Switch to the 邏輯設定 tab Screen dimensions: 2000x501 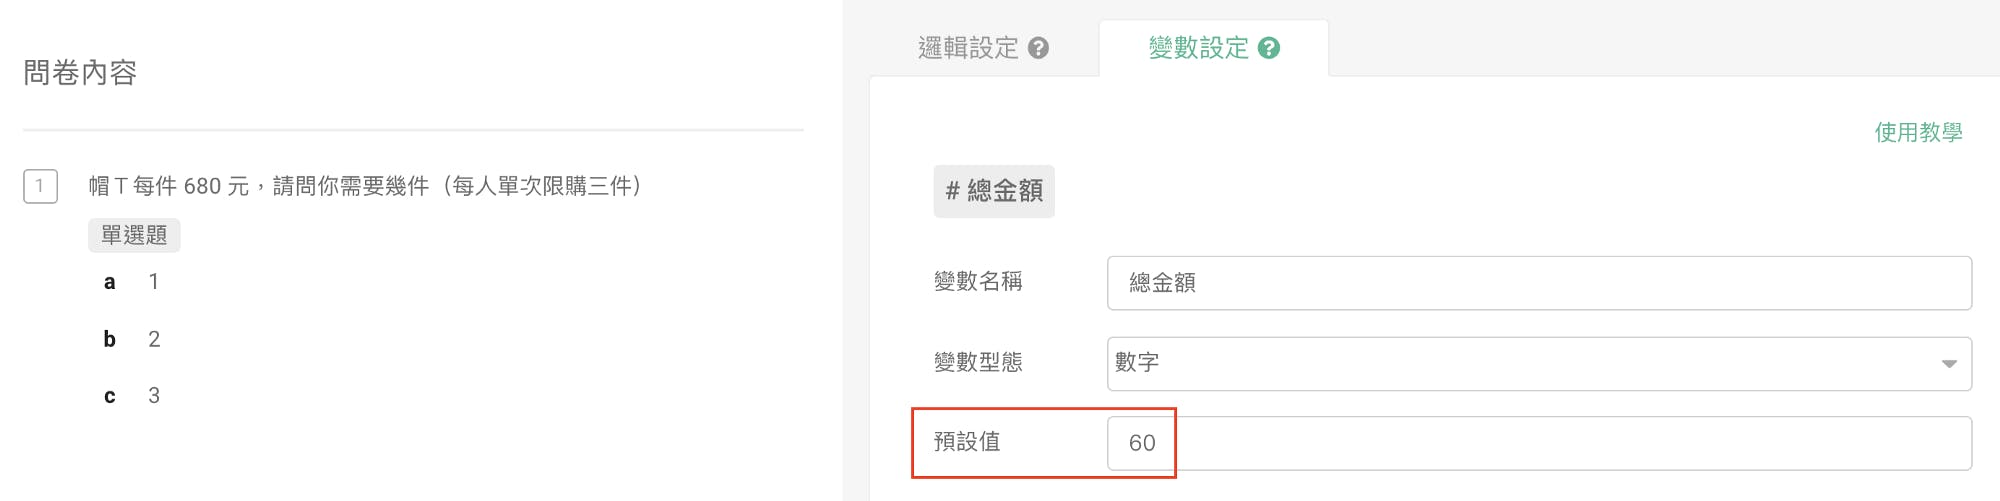pos(968,48)
